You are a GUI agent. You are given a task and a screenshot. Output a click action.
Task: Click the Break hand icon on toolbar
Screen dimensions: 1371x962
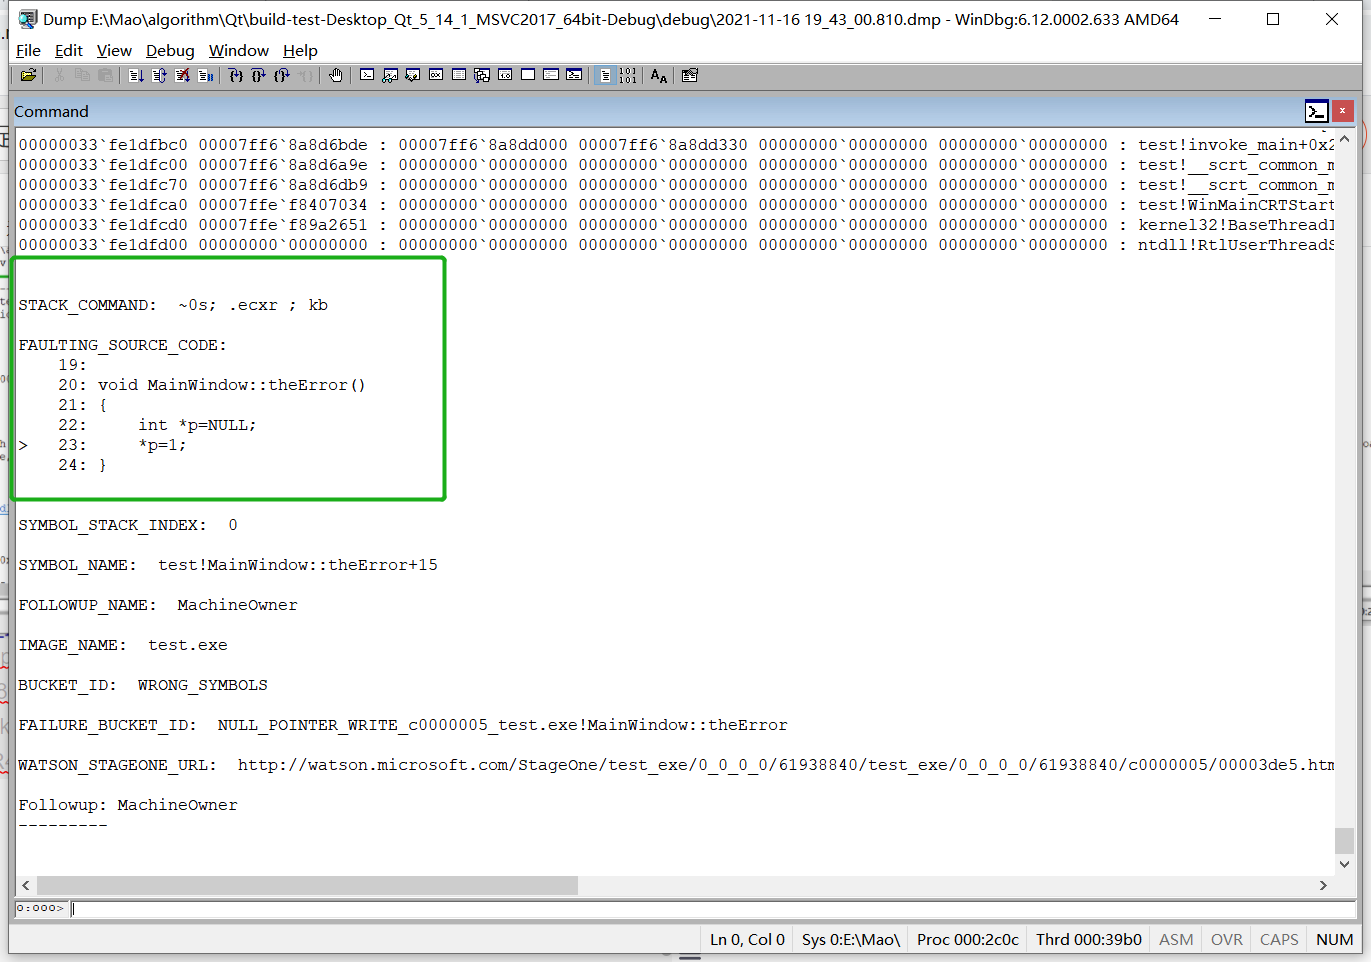click(x=336, y=75)
